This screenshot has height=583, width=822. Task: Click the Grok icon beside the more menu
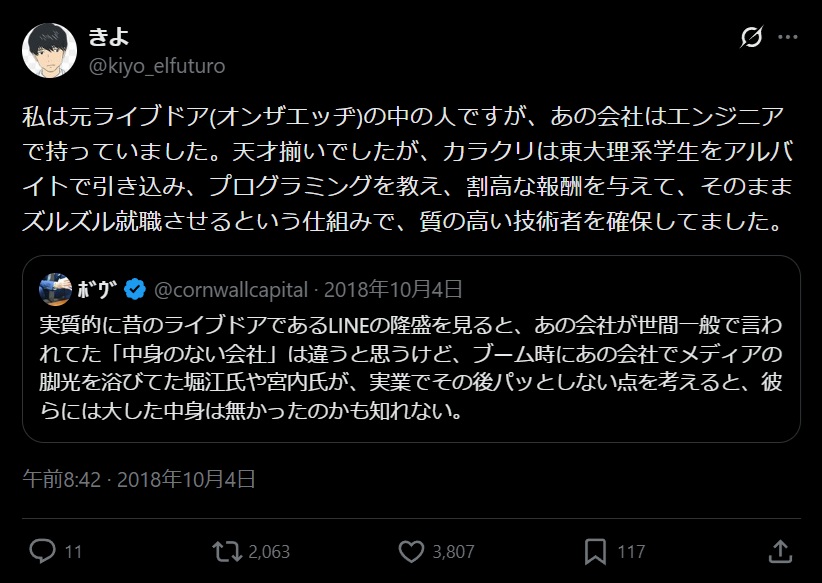751,38
